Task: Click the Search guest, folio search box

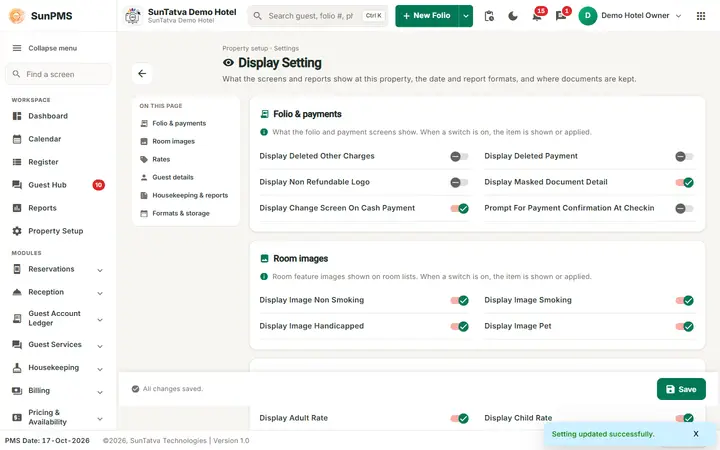Action: 318,16
